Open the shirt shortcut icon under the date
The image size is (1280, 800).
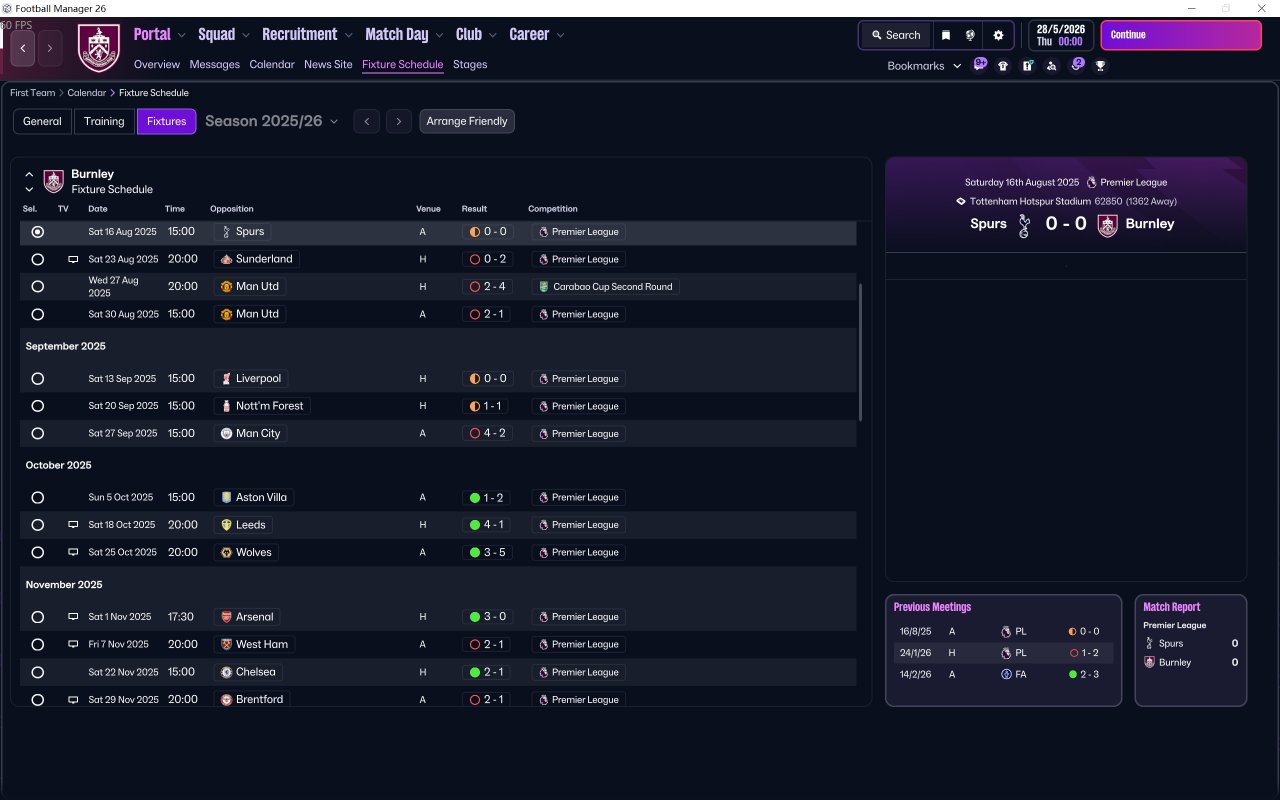click(x=1003, y=66)
